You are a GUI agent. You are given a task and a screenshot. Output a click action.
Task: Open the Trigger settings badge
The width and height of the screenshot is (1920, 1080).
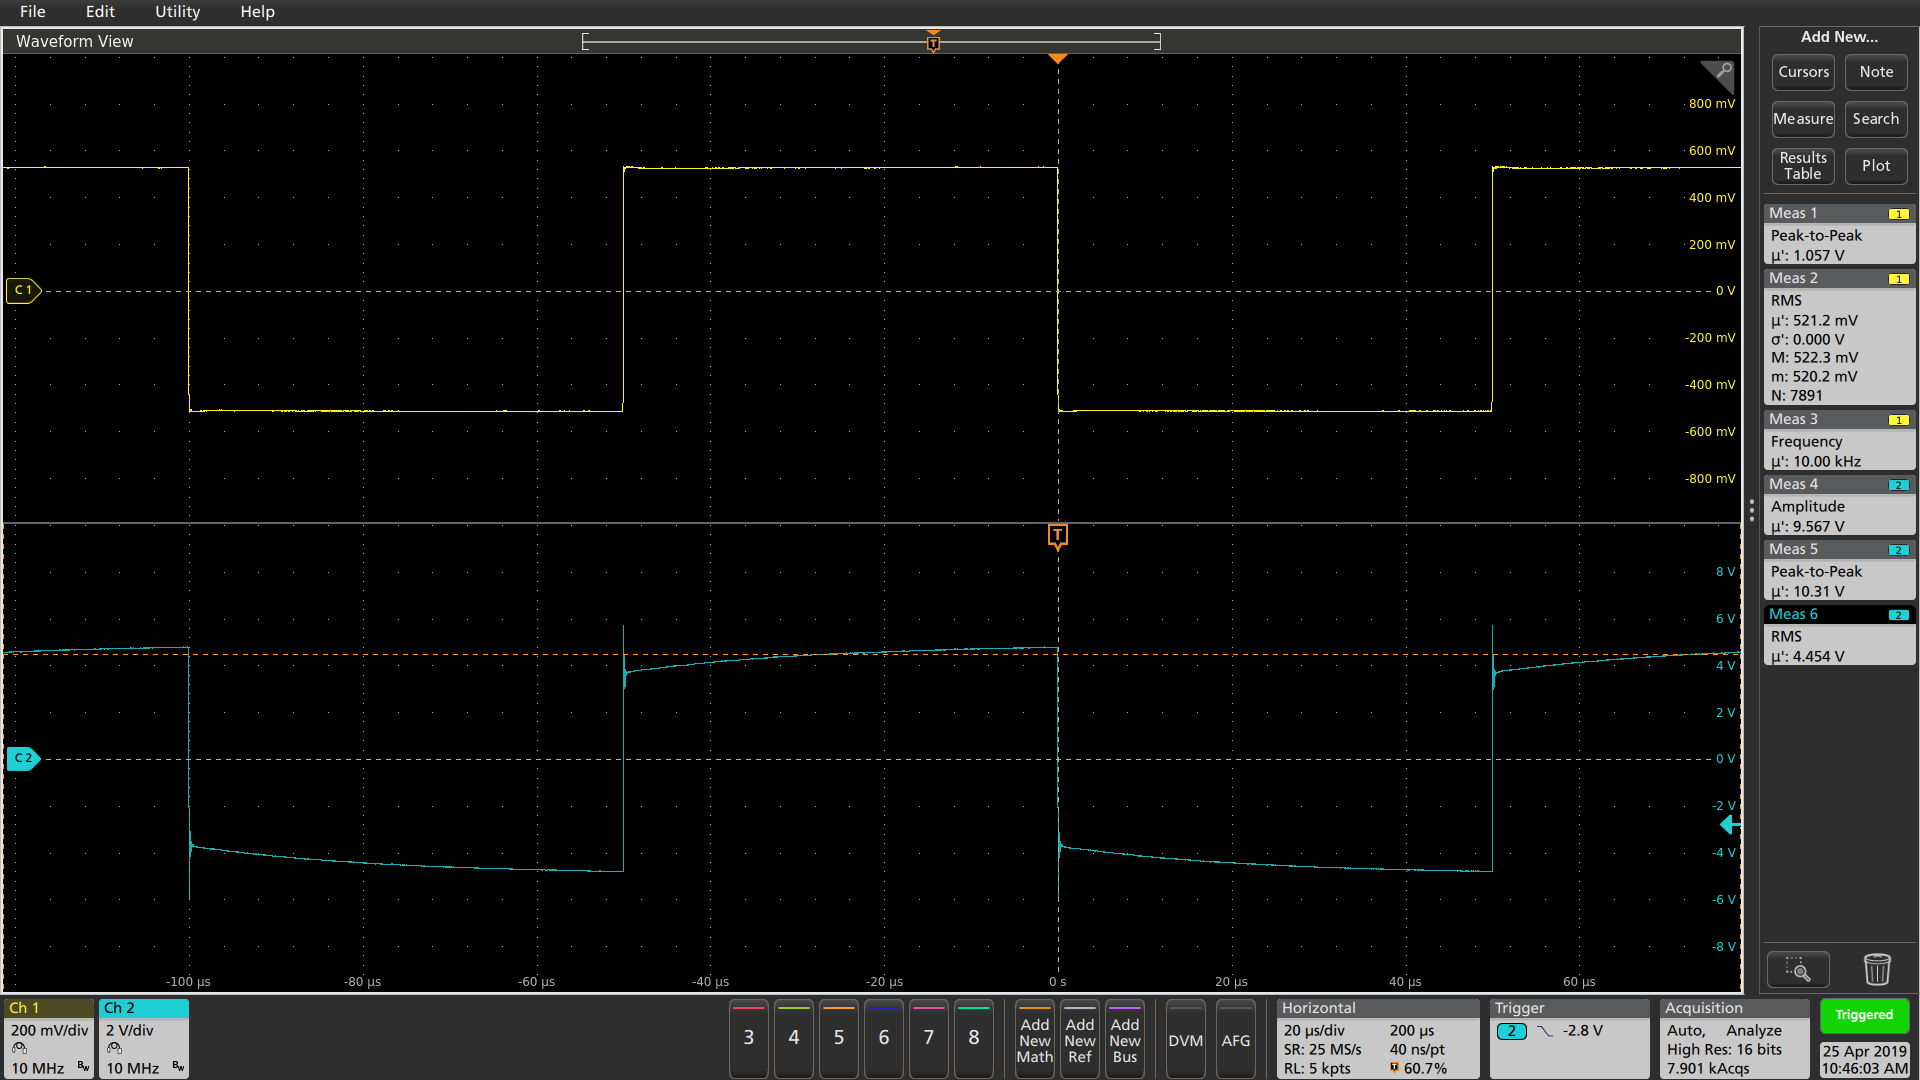click(x=1569, y=1038)
